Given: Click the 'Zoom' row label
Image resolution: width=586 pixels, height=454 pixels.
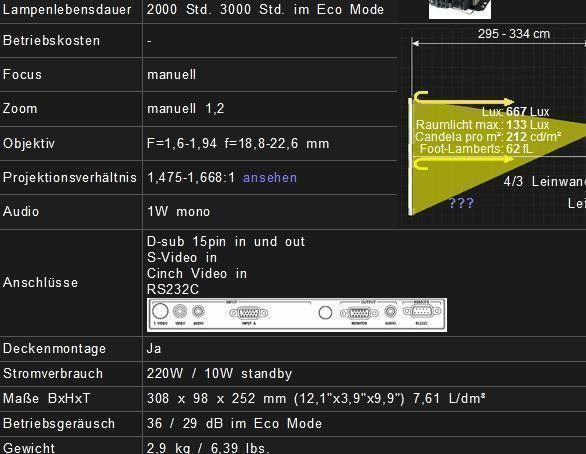Looking at the screenshot, I should click(20, 109).
